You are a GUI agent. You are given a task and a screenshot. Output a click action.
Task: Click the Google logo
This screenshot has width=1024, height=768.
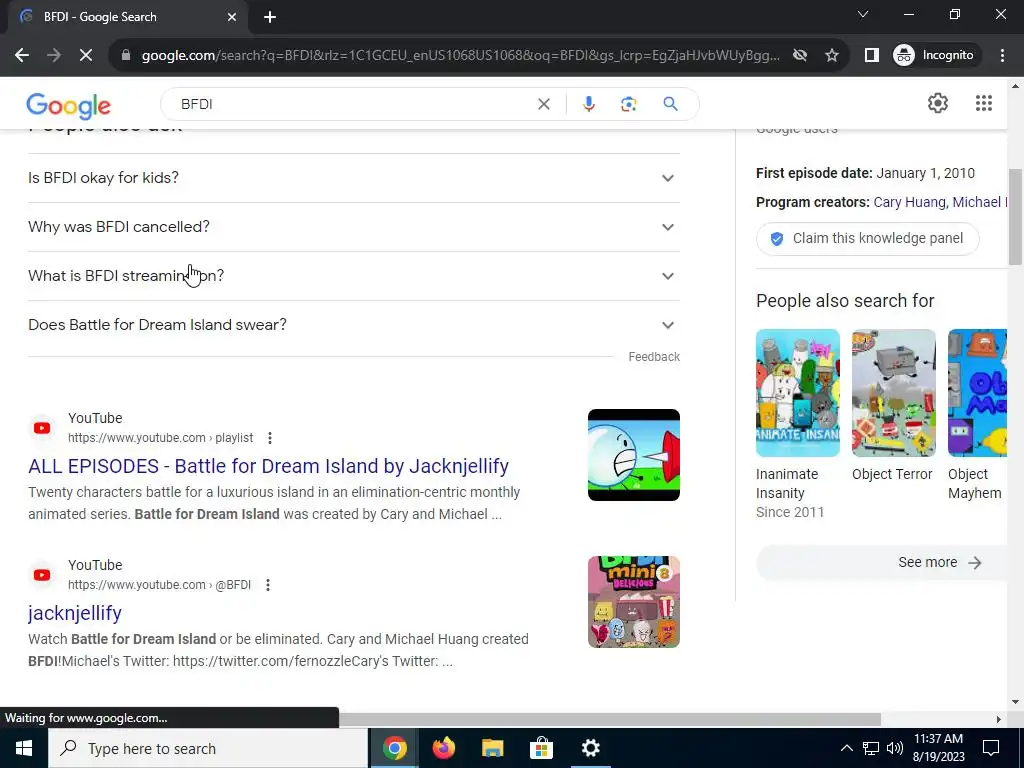69,106
